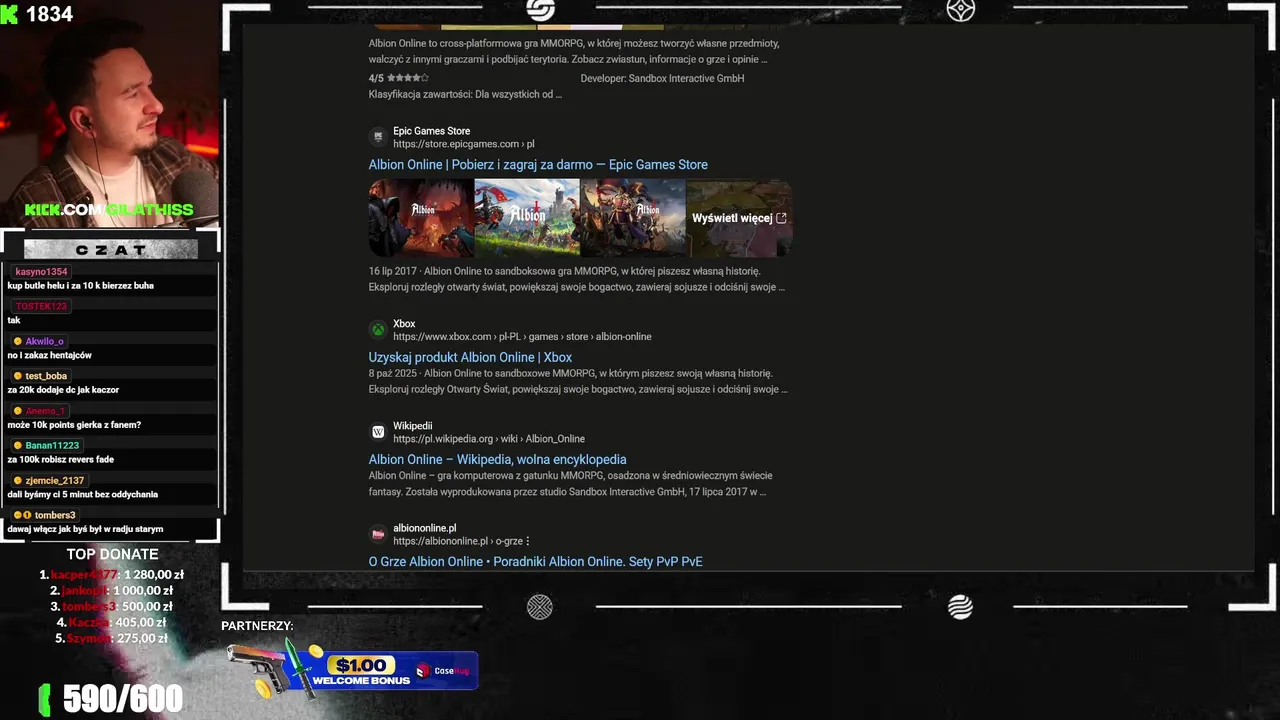Click the CaseHug logo on partner banner

(443, 671)
